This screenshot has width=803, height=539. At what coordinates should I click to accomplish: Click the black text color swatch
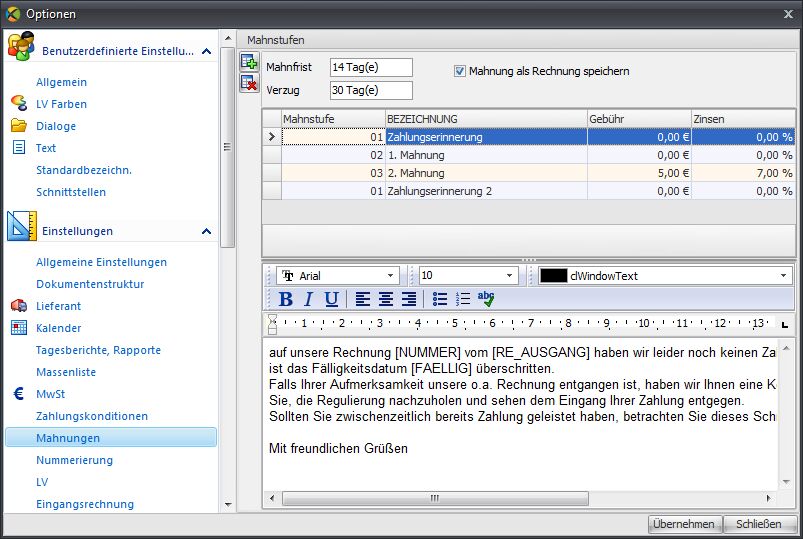point(553,276)
